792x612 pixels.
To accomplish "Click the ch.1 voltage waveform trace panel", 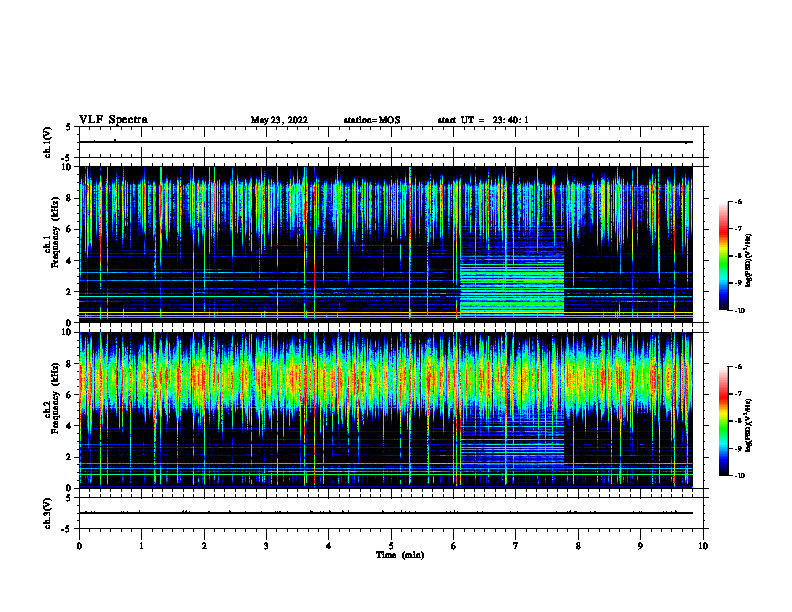I will click(390, 142).
